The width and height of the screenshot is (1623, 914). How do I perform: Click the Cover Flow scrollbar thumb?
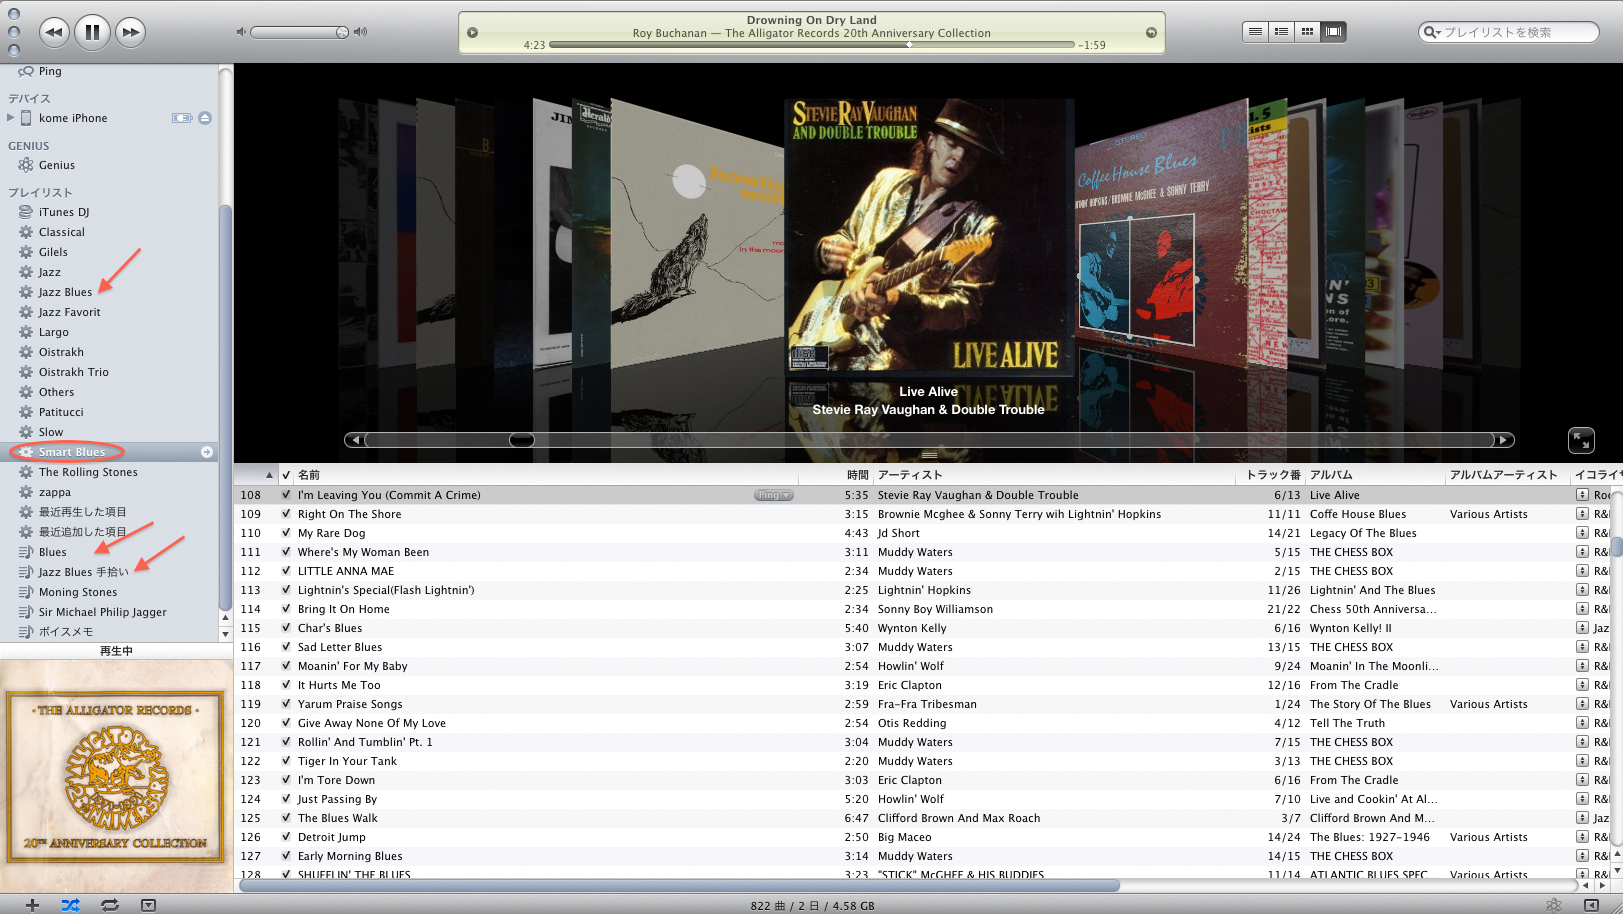pos(521,440)
